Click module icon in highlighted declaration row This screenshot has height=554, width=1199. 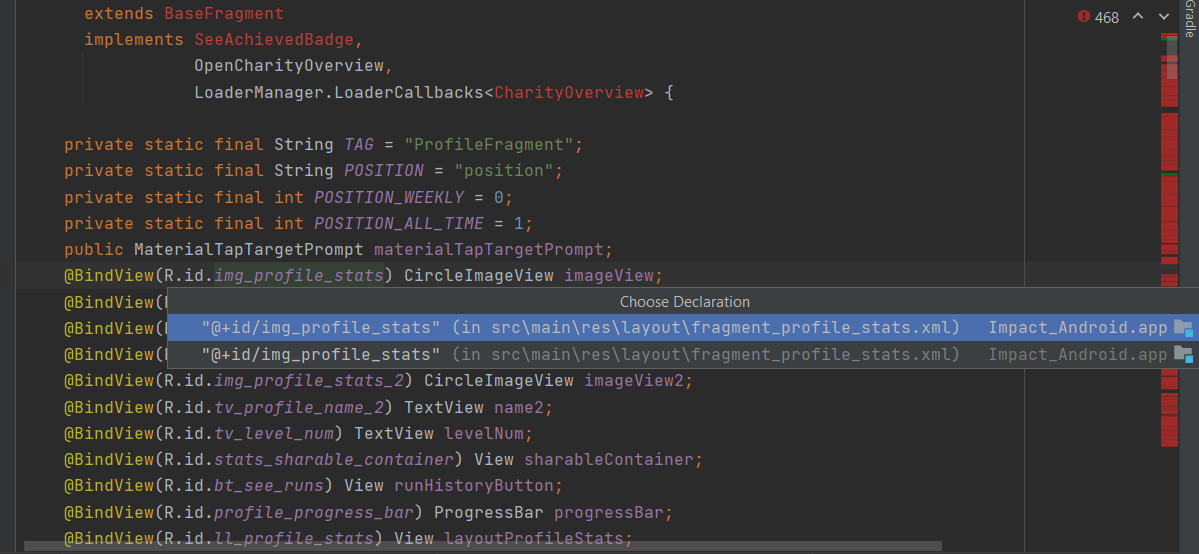click(x=1183, y=328)
